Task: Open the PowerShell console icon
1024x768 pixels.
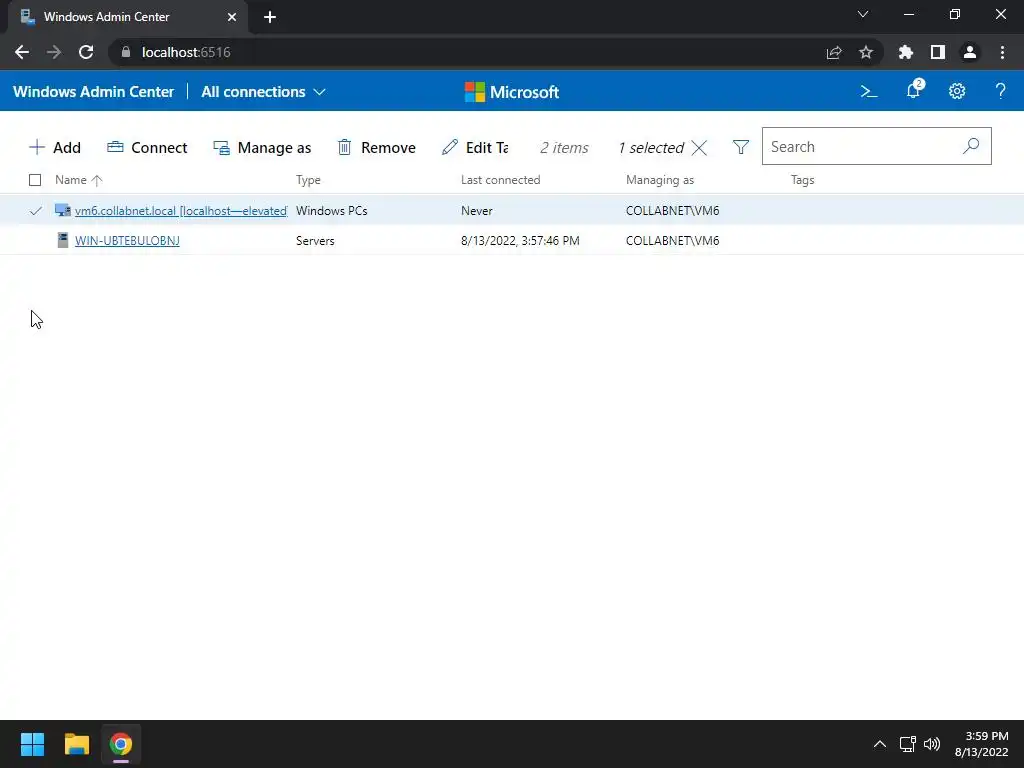Action: coord(869,92)
